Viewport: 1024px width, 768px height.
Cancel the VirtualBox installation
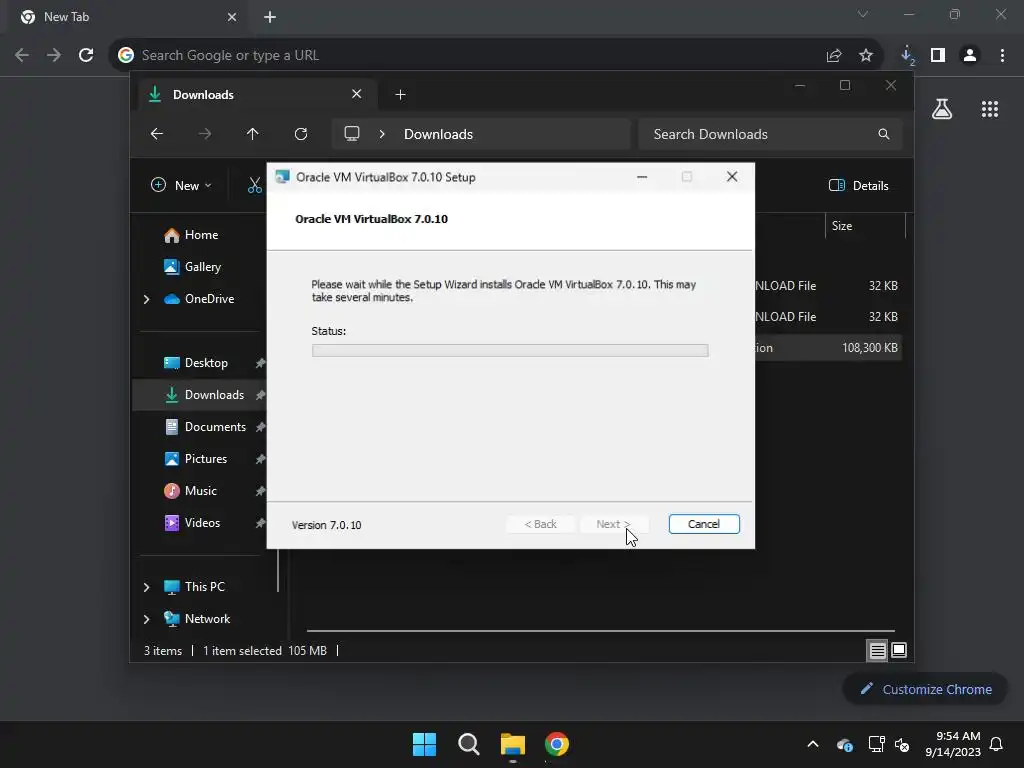[703, 524]
